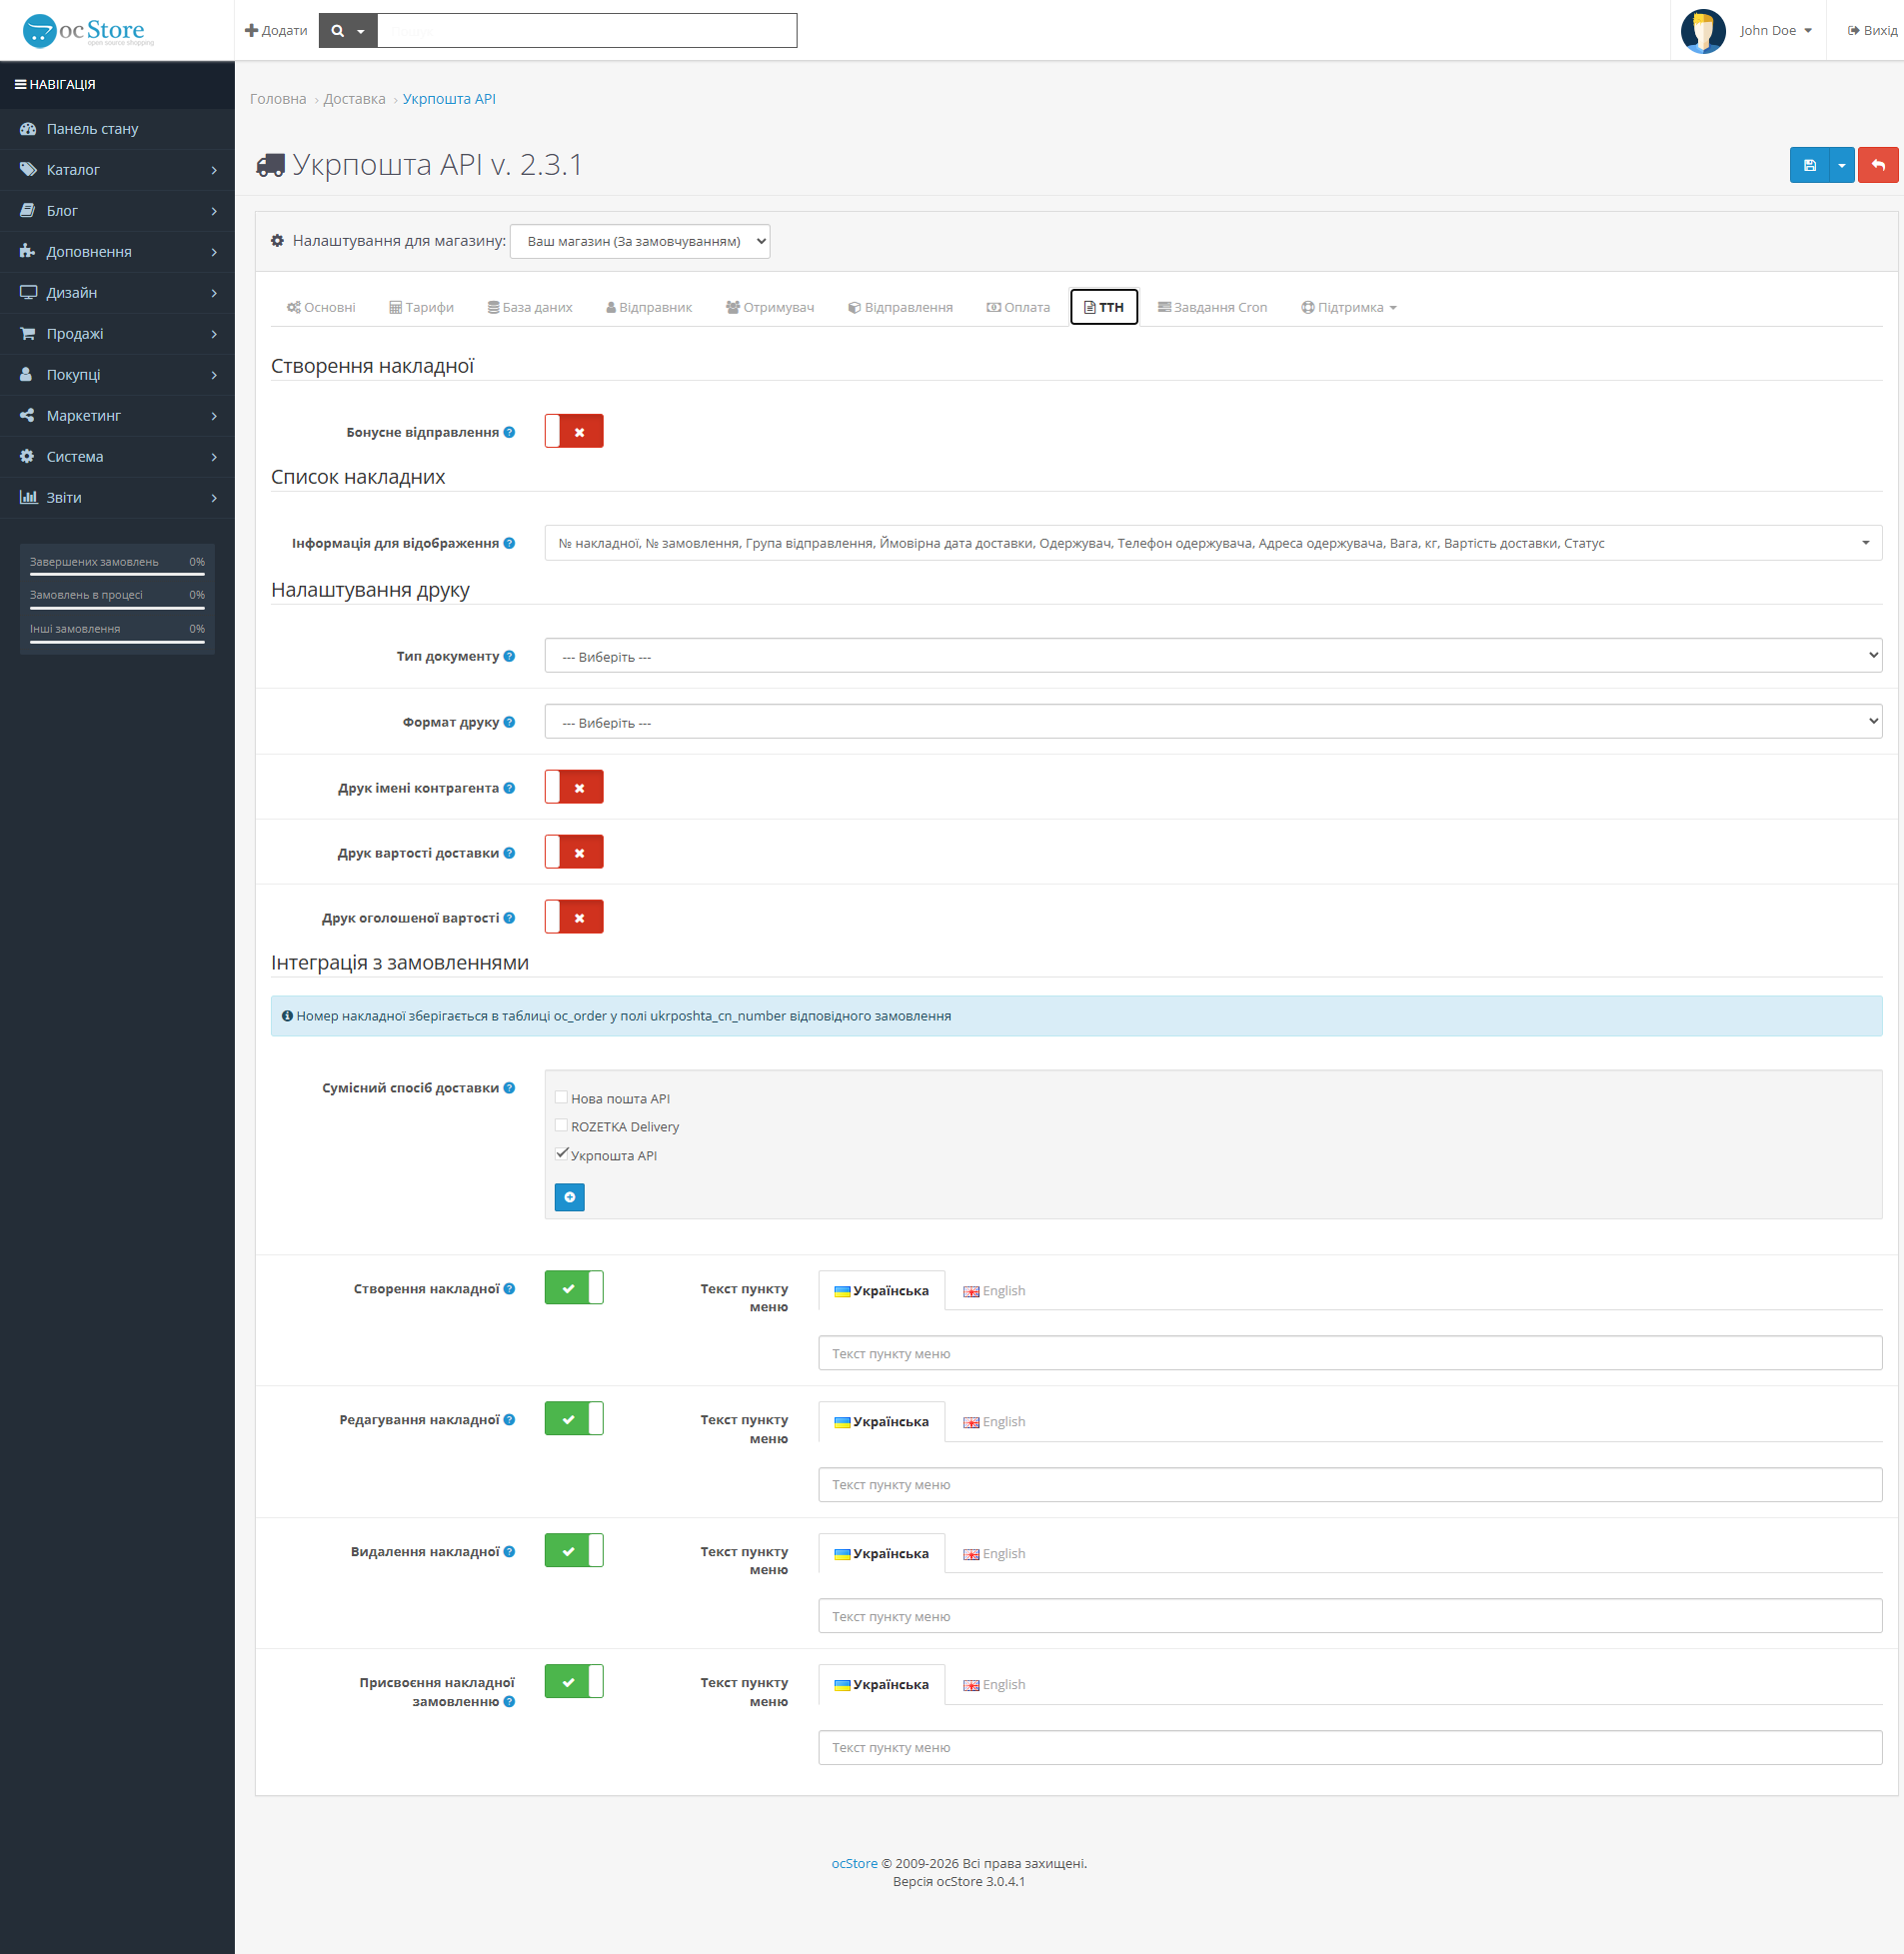Open John Doe user menu
1904x1954 pixels.
click(1775, 30)
